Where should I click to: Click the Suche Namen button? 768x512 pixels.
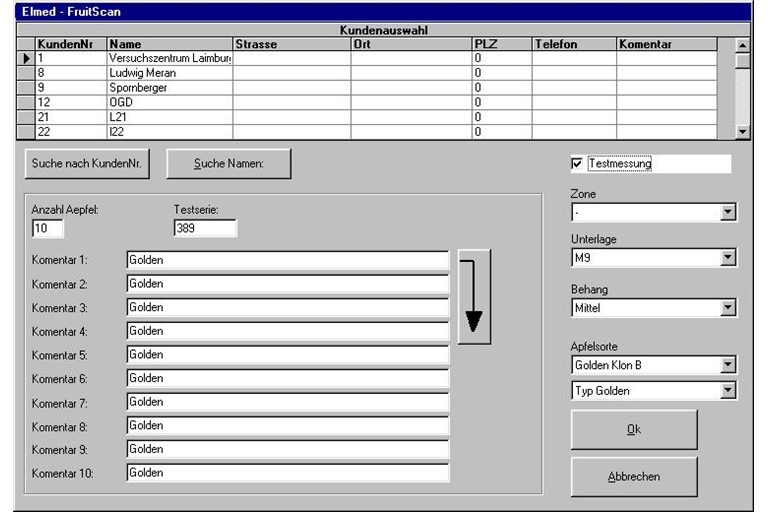click(x=228, y=164)
